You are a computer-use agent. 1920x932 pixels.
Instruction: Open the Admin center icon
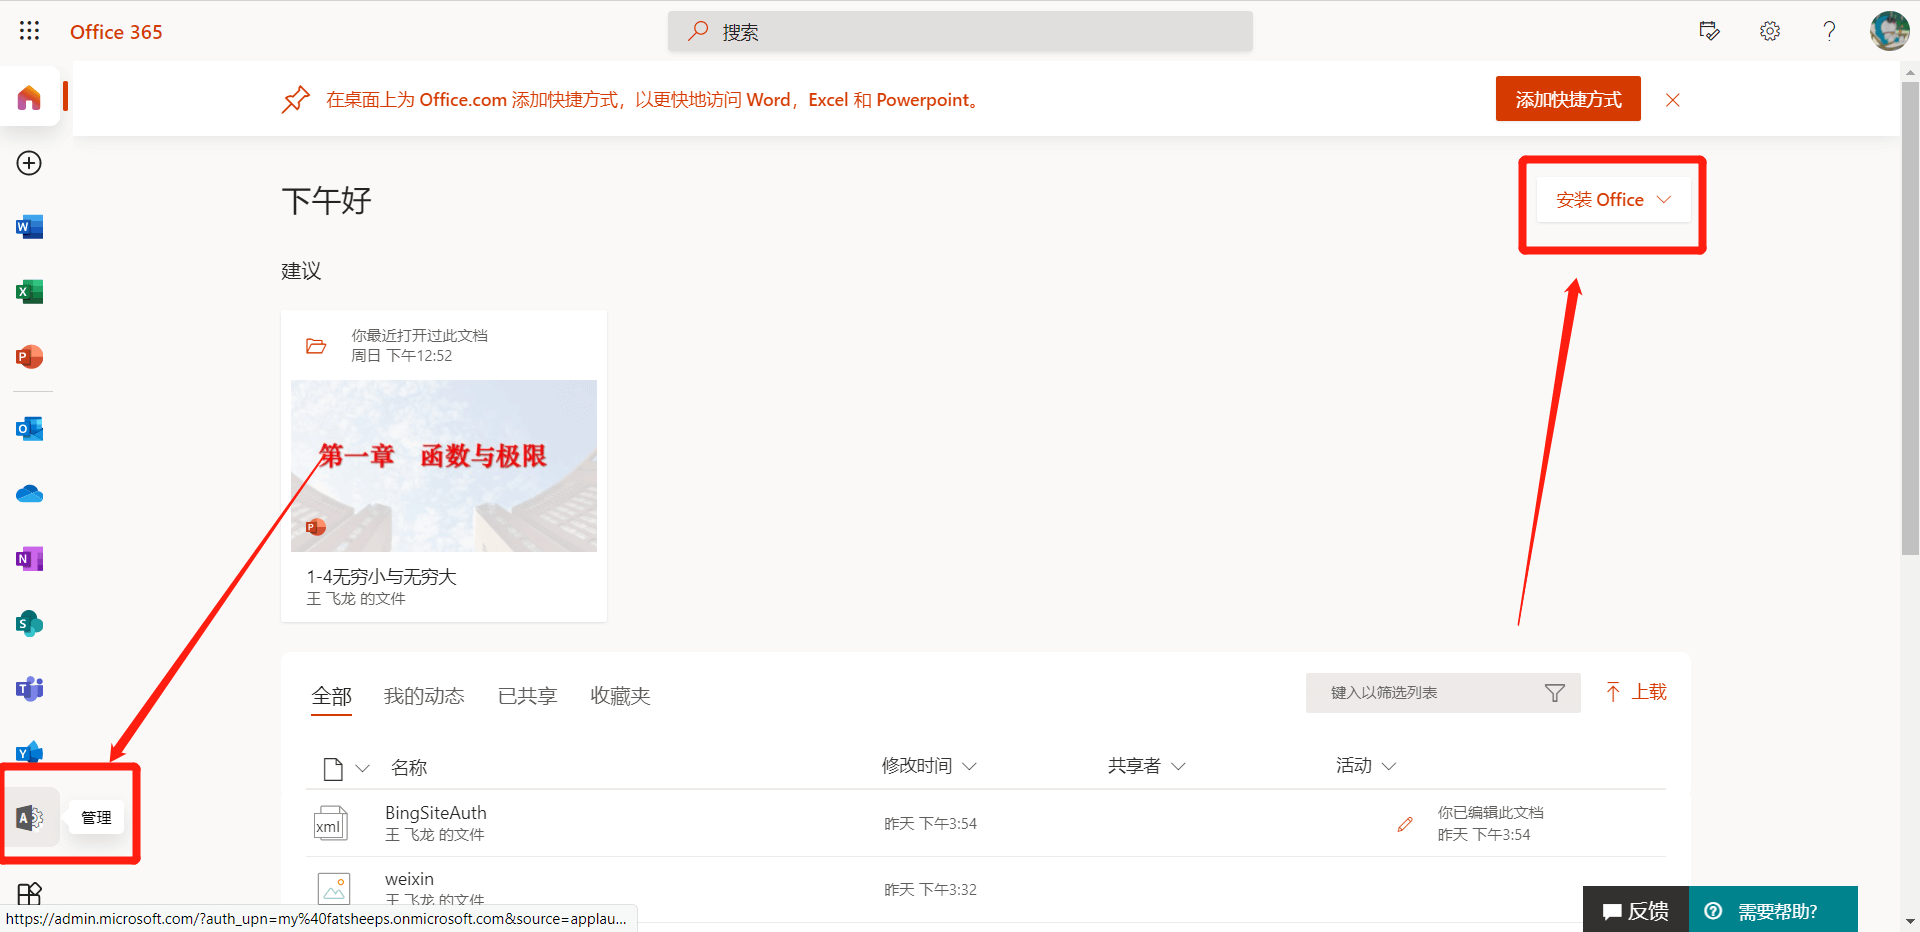(30, 818)
